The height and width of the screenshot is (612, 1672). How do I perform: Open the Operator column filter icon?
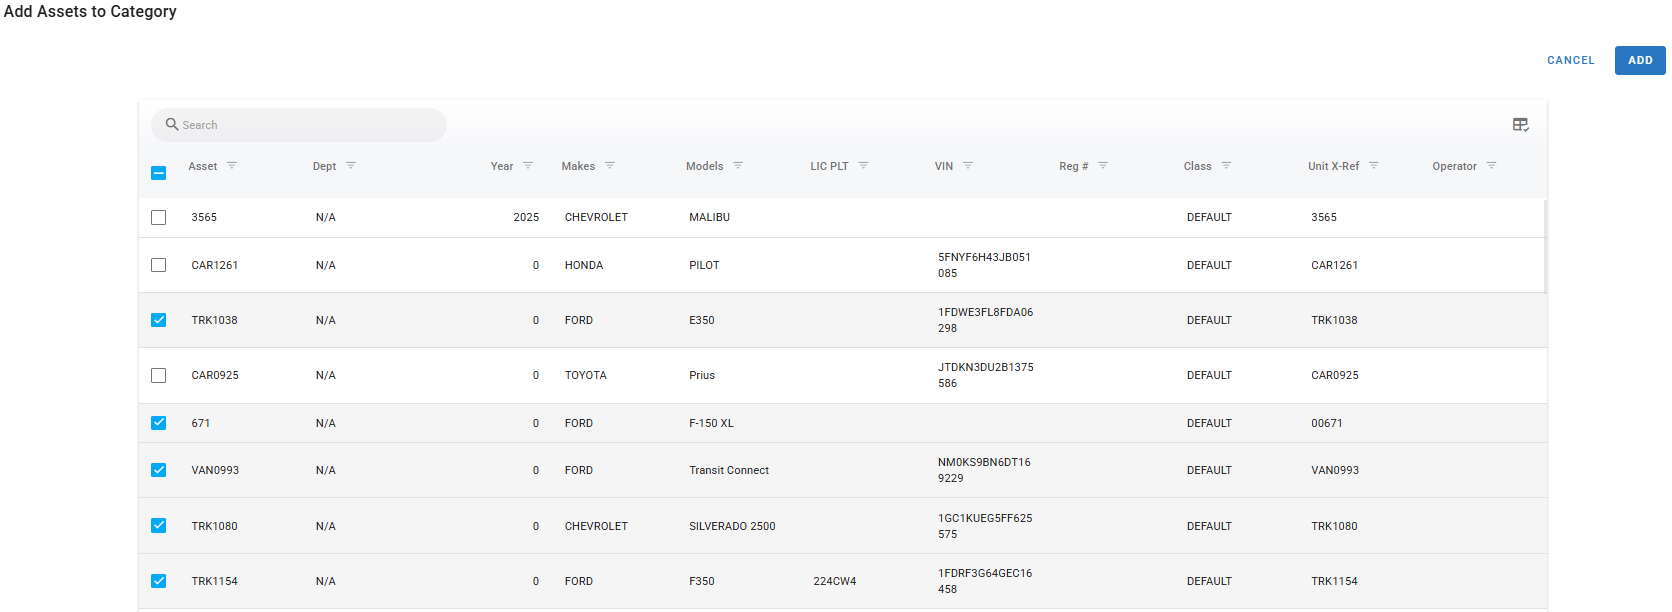tap(1491, 166)
